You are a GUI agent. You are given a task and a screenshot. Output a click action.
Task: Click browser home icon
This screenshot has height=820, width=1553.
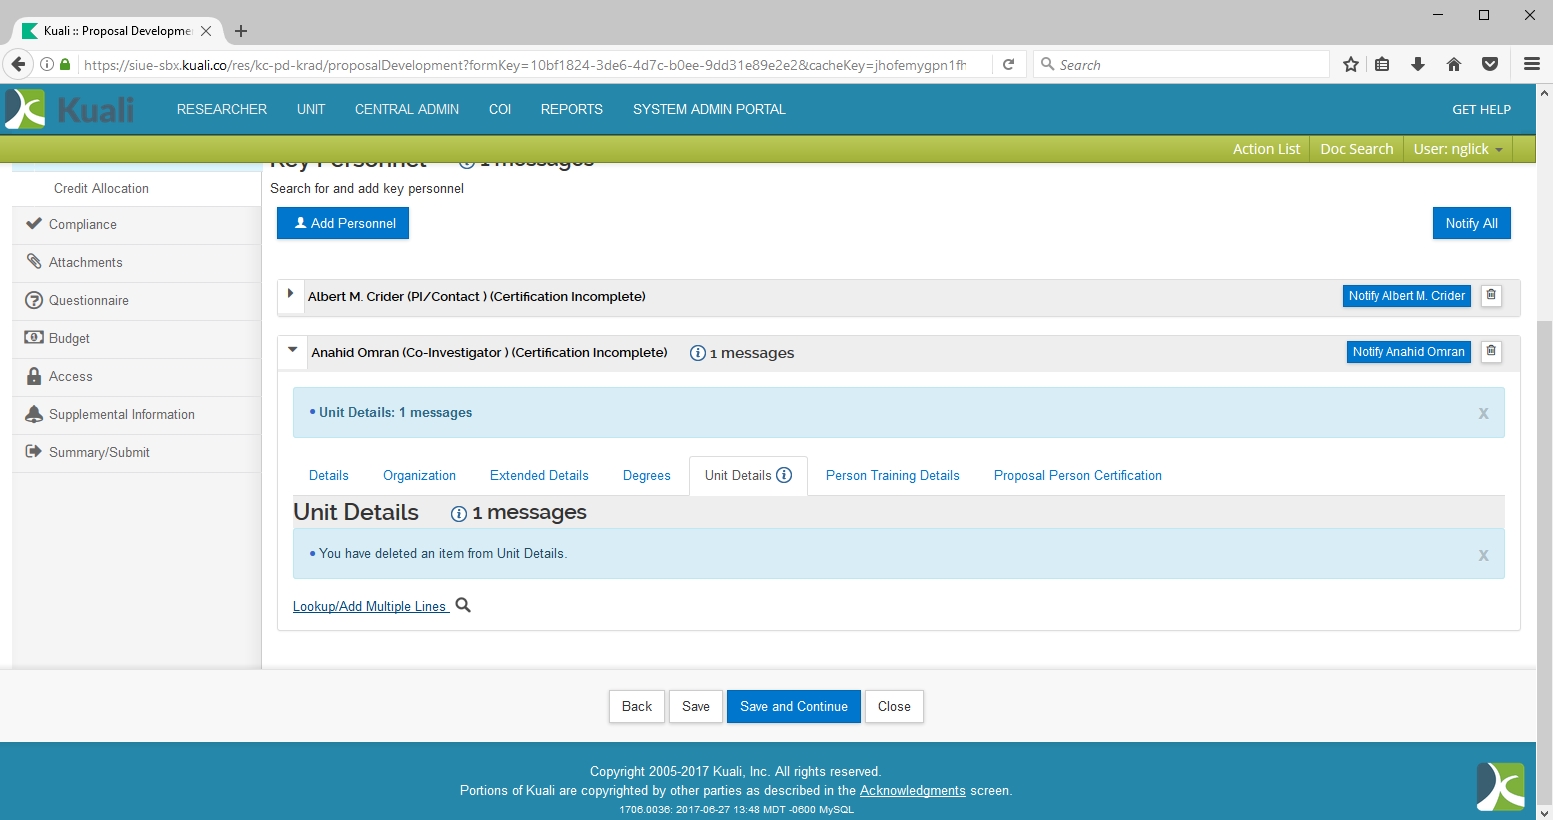pyautogui.click(x=1454, y=65)
